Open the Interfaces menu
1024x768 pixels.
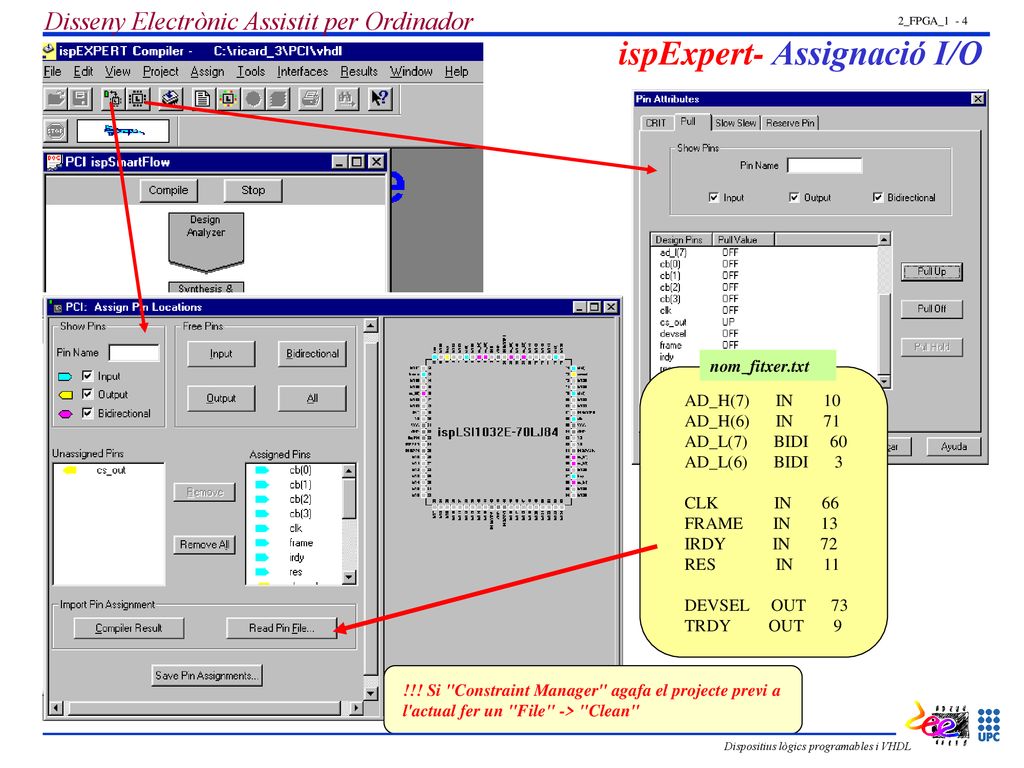click(302, 71)
